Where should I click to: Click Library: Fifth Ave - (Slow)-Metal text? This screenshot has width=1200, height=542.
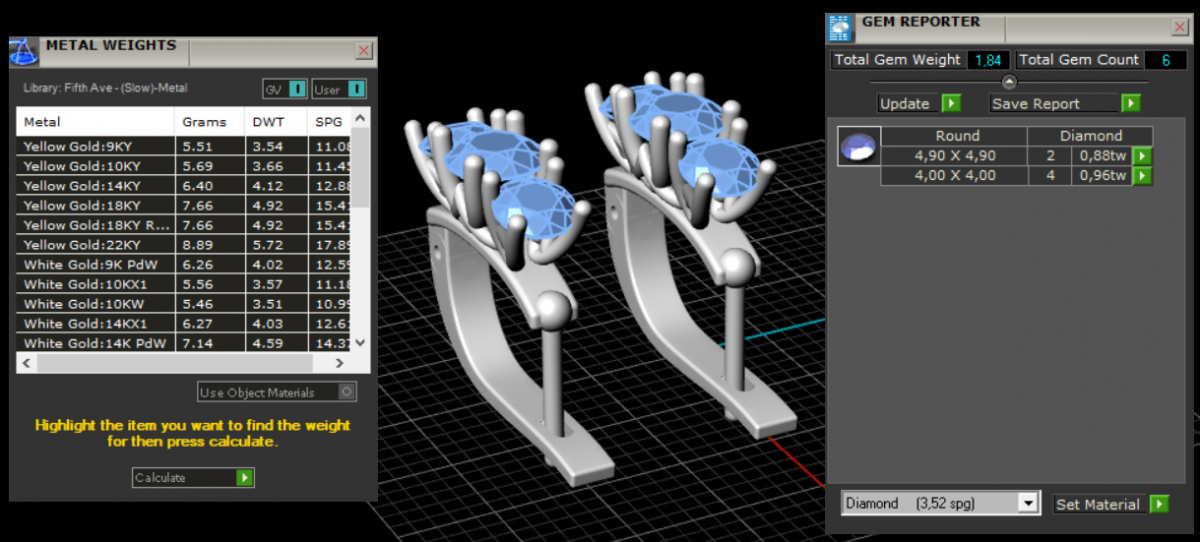pos(105,88)
